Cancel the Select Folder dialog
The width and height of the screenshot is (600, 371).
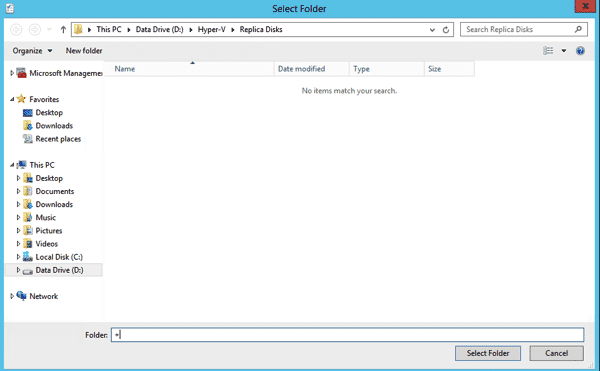[556, 353]
